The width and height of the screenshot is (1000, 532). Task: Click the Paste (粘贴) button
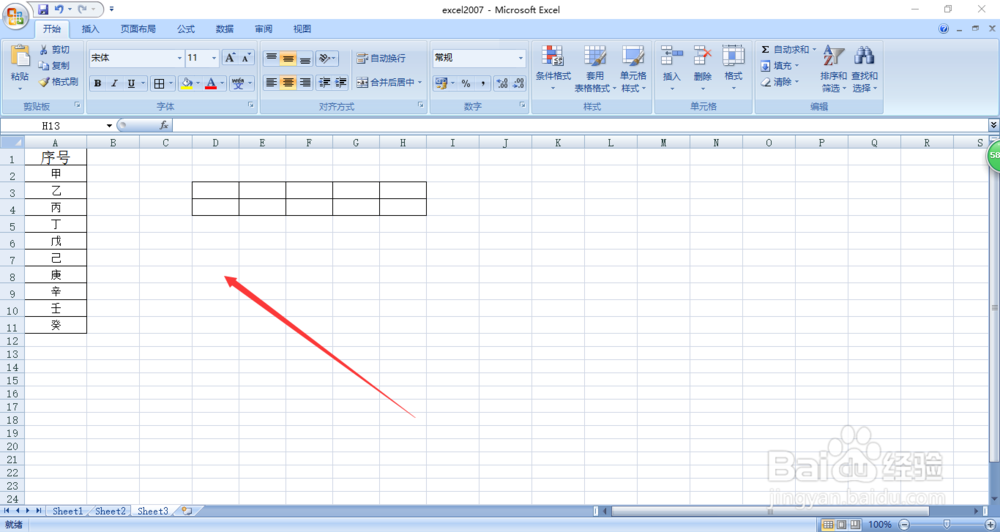point(20,69)
